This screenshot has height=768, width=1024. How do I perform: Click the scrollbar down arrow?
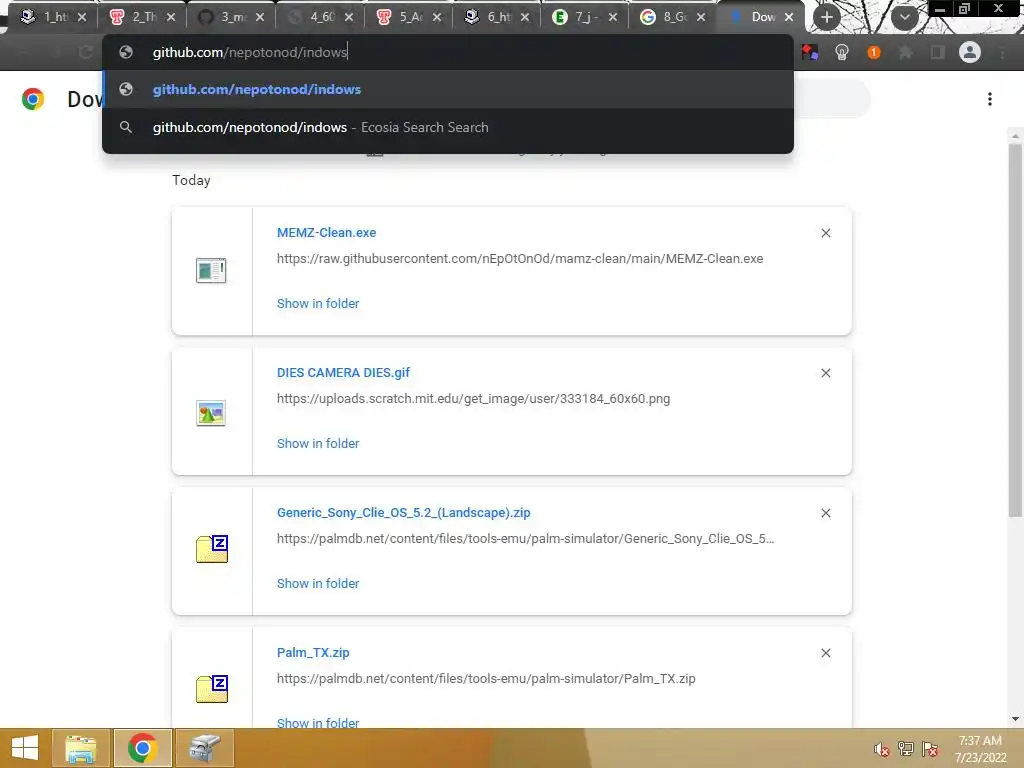1015,719
